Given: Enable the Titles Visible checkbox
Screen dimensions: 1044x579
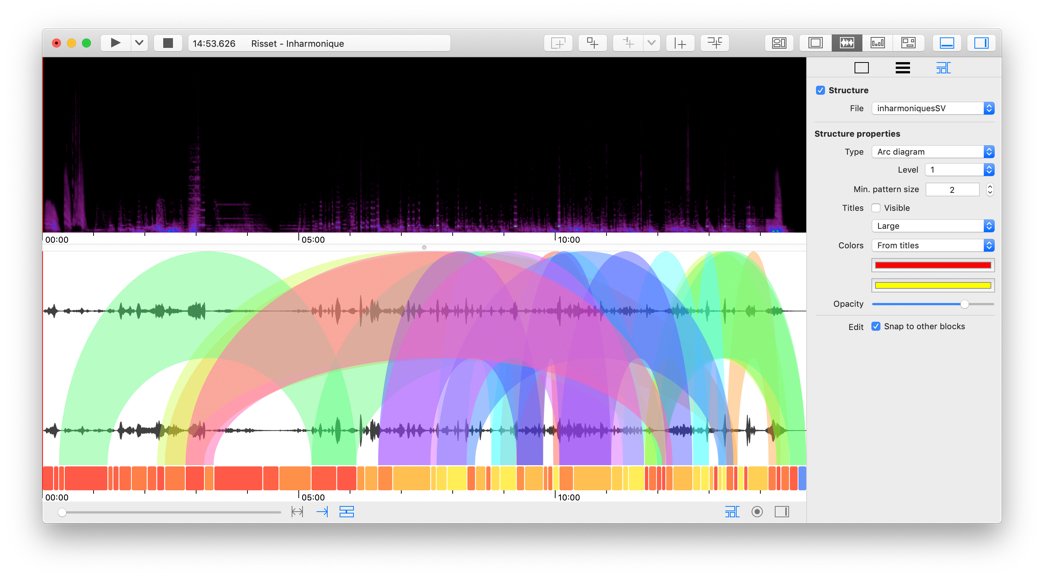Looking at the screenshot, I should pos(876,208).
